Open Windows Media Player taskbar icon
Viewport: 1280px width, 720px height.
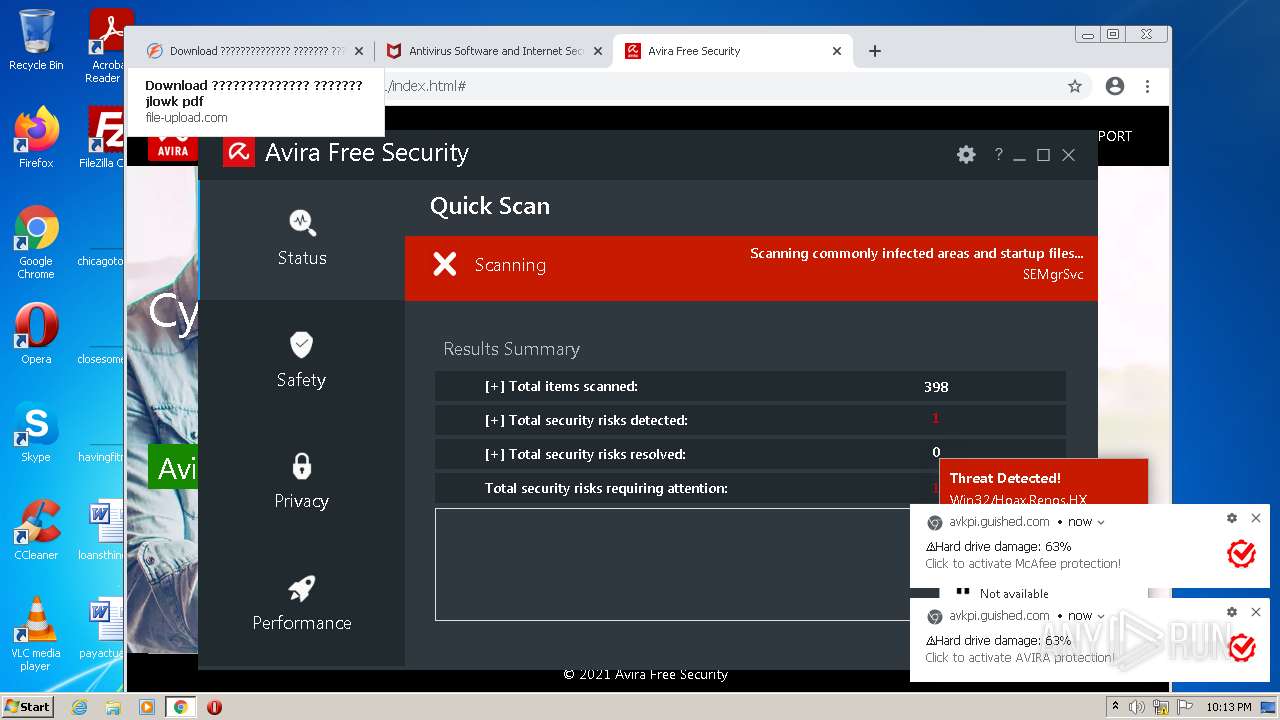click(x=147, y=707)
